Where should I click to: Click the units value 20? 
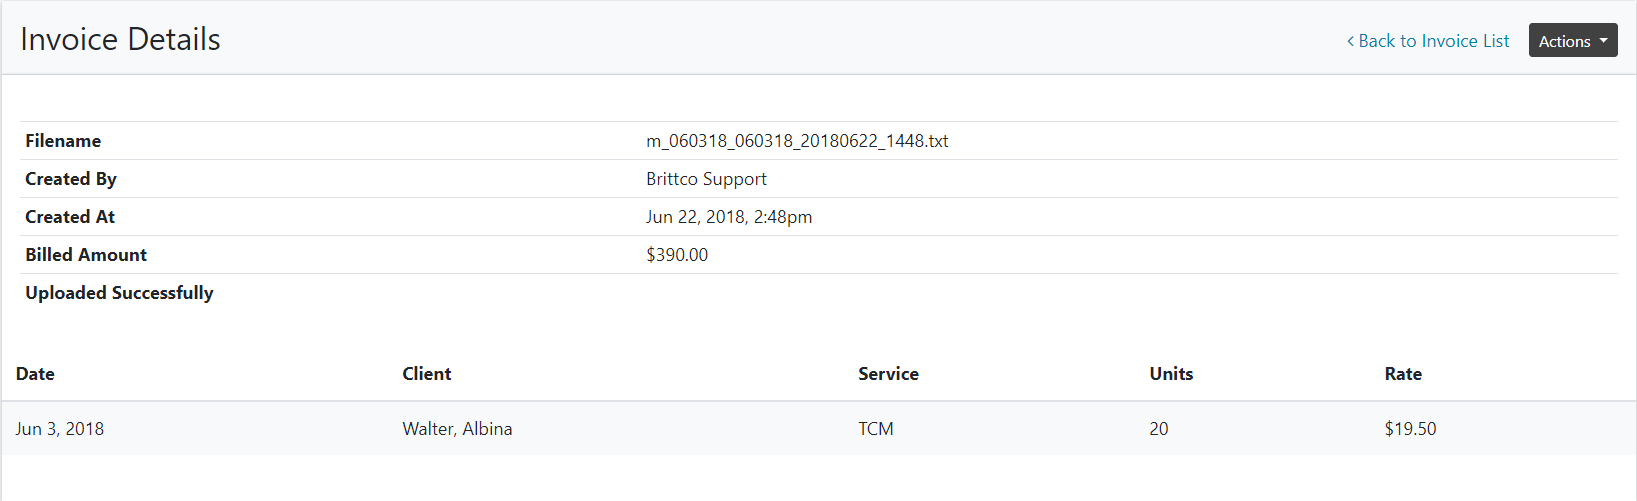(x=1159, y=429)
